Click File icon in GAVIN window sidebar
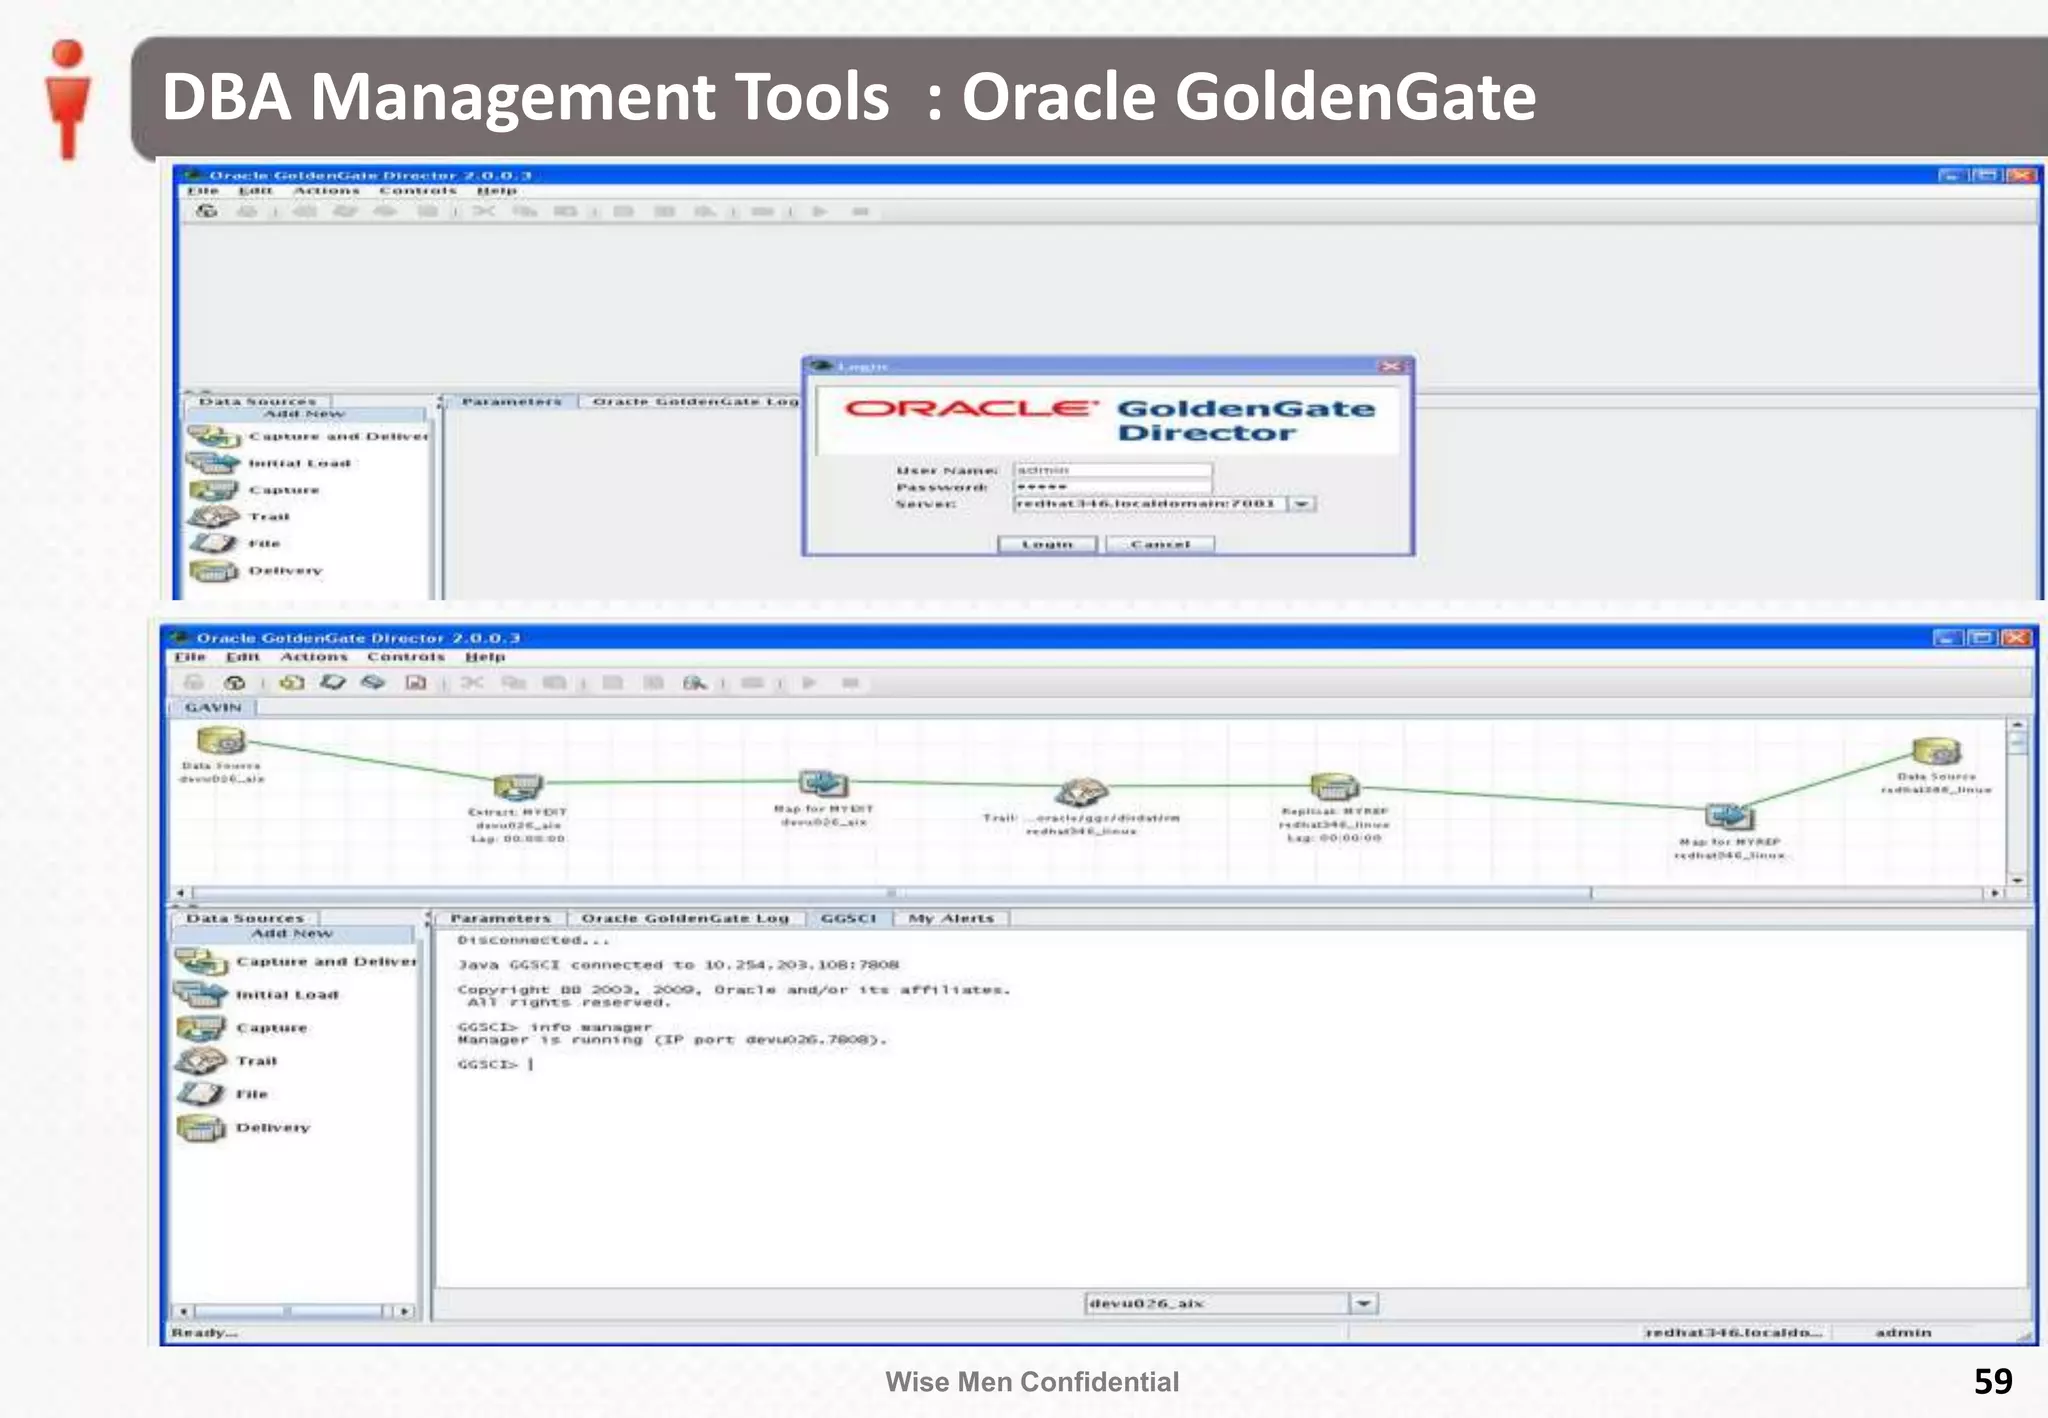 (201, 1094)
